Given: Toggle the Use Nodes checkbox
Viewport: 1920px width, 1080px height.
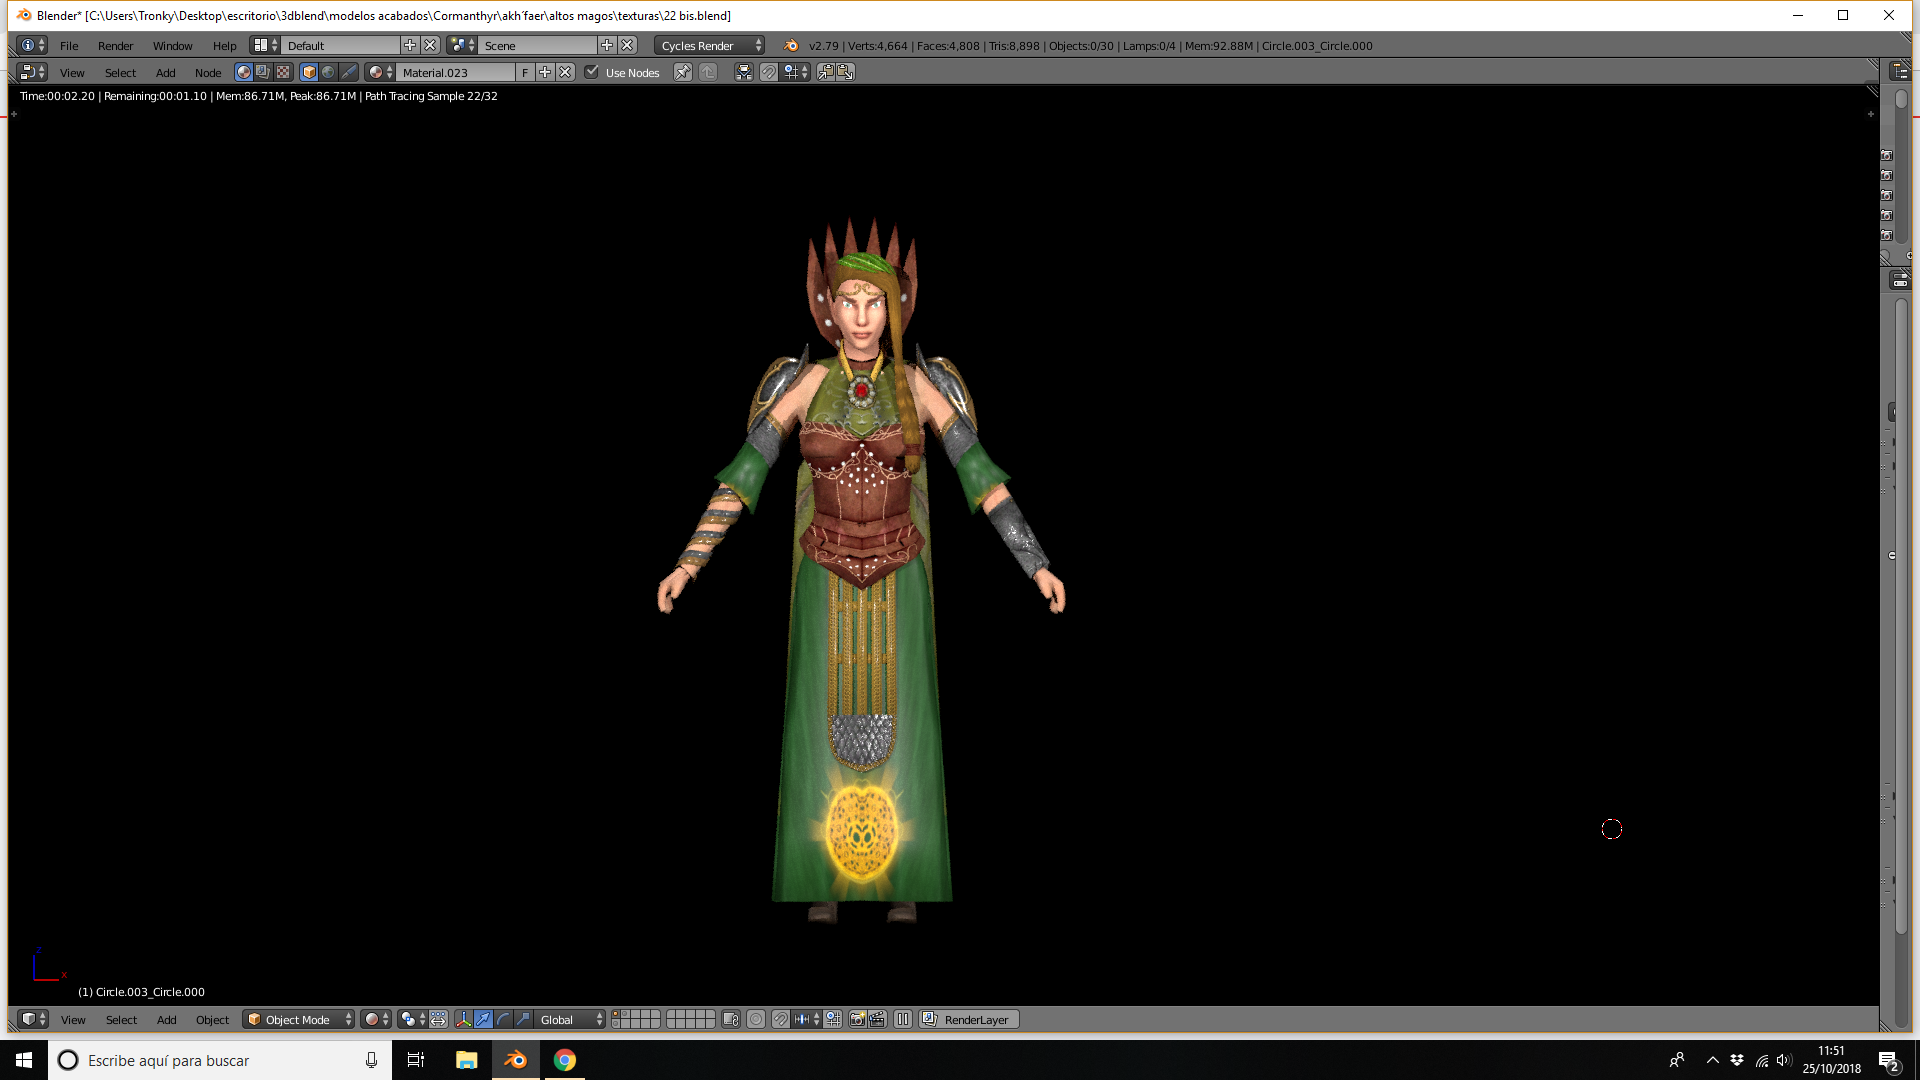Looking at the screenshot, I should (x=592, y=72).
